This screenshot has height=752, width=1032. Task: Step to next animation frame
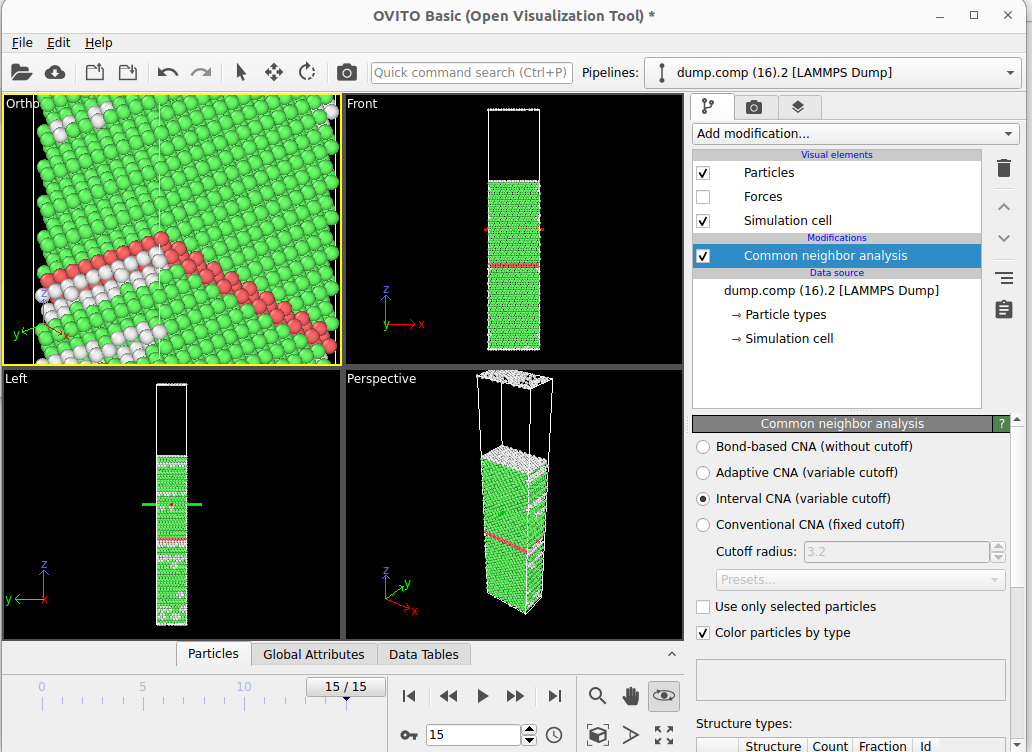[x=515, y=696]
